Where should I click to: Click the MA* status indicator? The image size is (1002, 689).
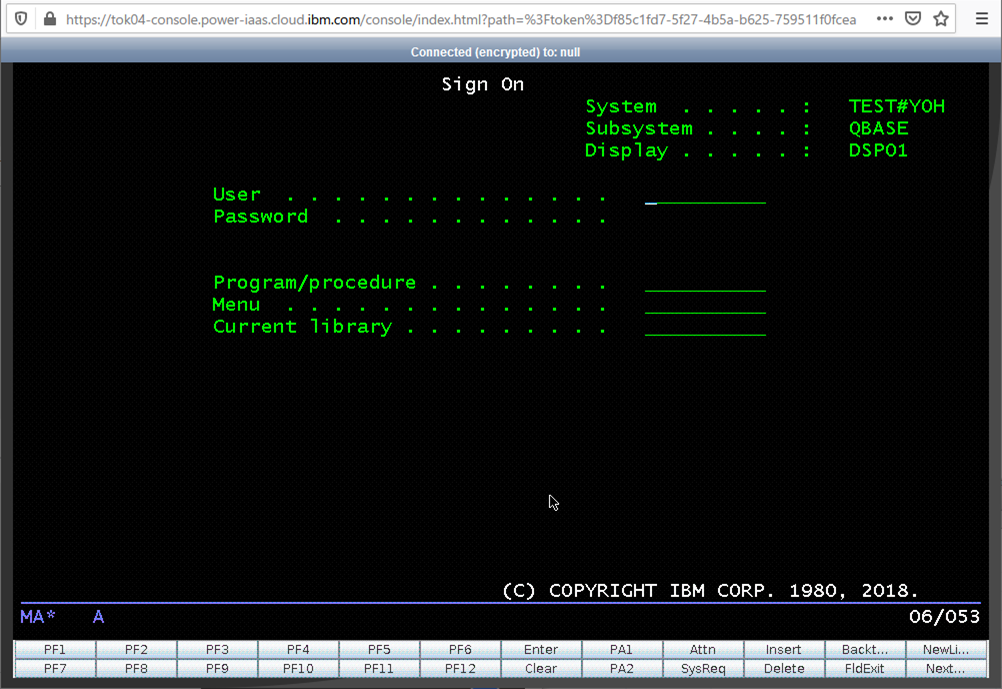[38, 617]
